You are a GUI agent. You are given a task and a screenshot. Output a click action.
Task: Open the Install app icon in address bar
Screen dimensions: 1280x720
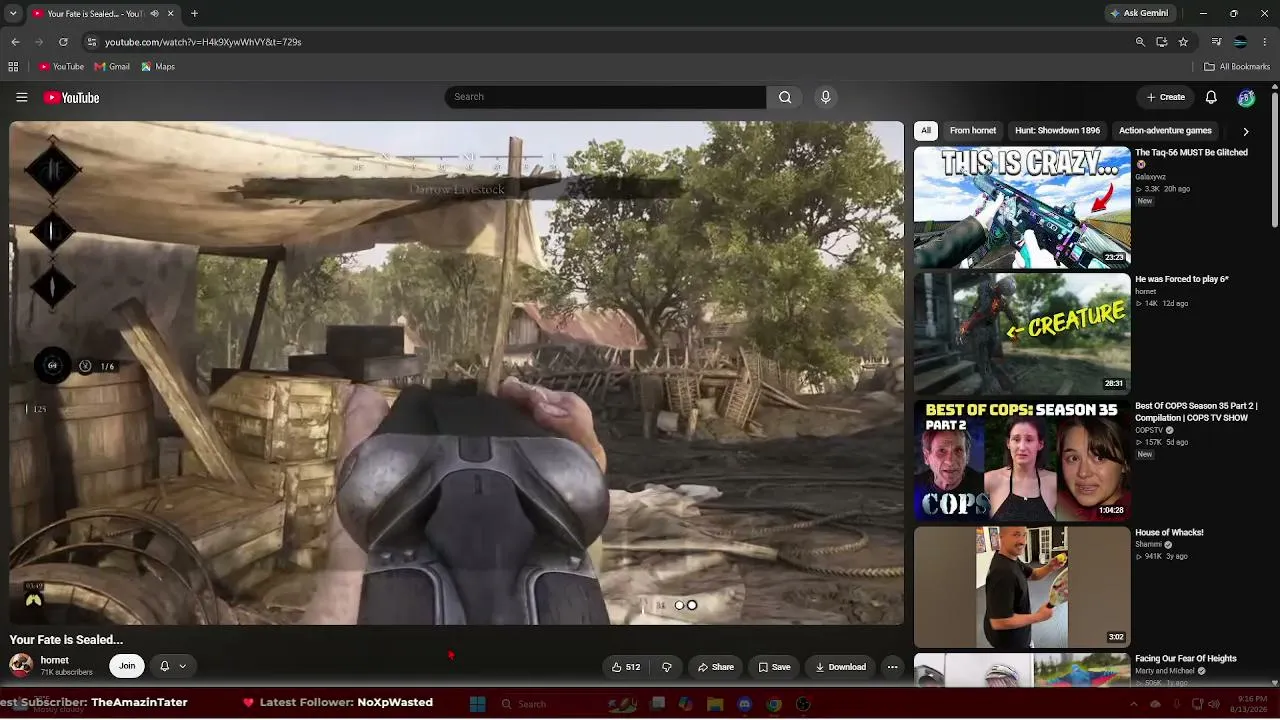tap(1161, 42)
